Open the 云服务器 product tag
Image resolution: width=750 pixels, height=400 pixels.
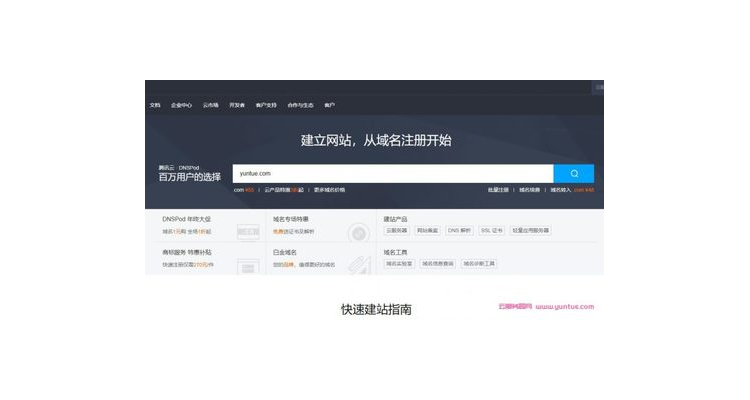(x=397, y=231)
